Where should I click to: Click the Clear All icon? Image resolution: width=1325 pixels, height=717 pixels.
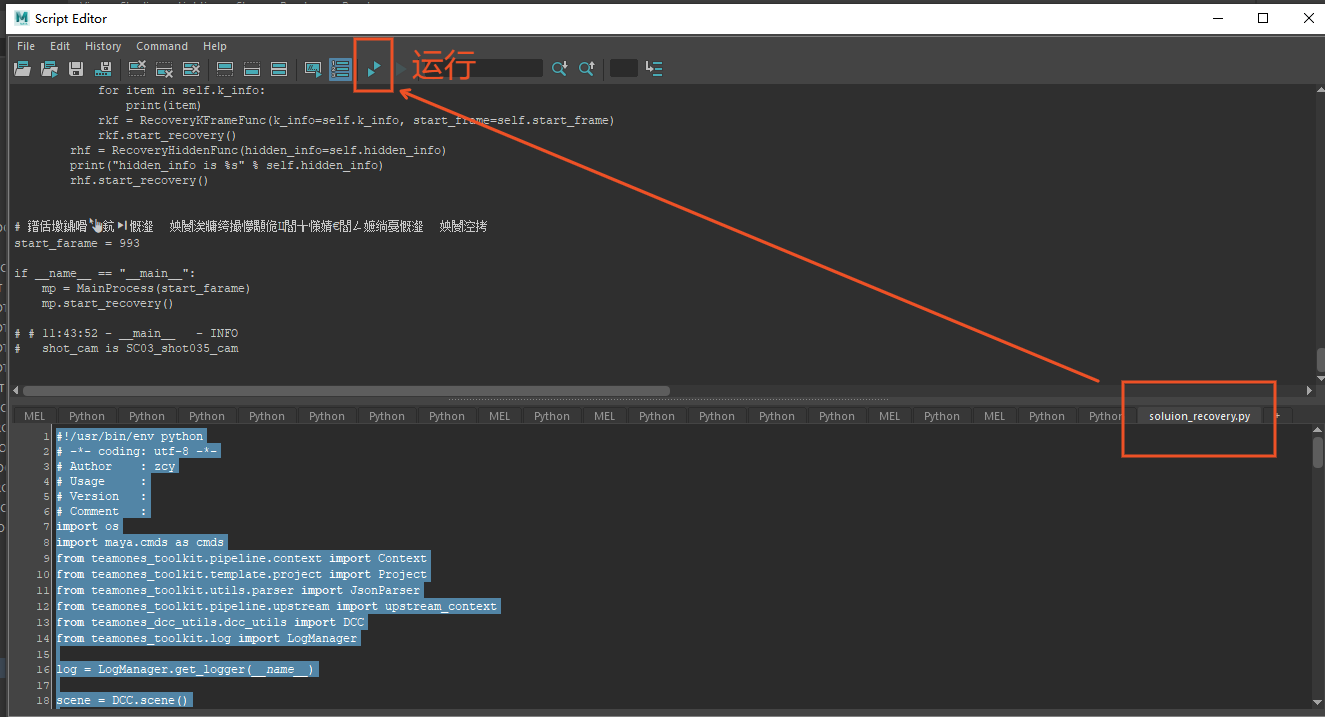(192, 69)
